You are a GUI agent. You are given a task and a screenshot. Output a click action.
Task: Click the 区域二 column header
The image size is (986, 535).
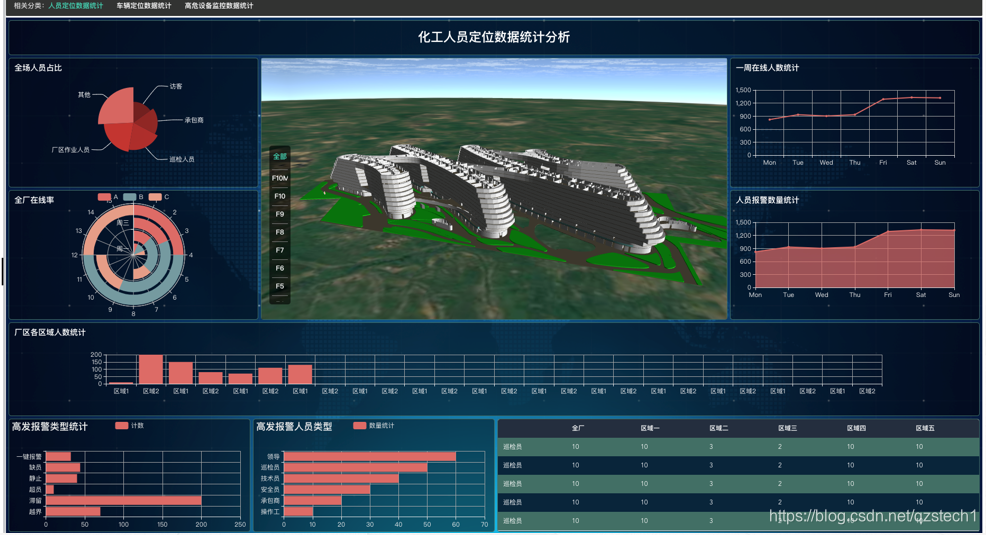719,428
